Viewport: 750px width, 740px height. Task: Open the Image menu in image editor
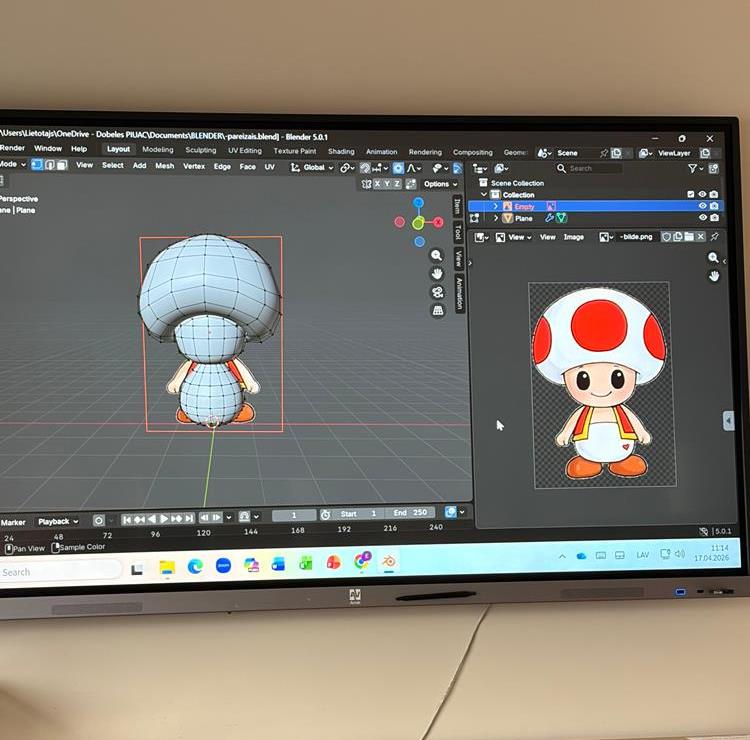click(573, 237)
